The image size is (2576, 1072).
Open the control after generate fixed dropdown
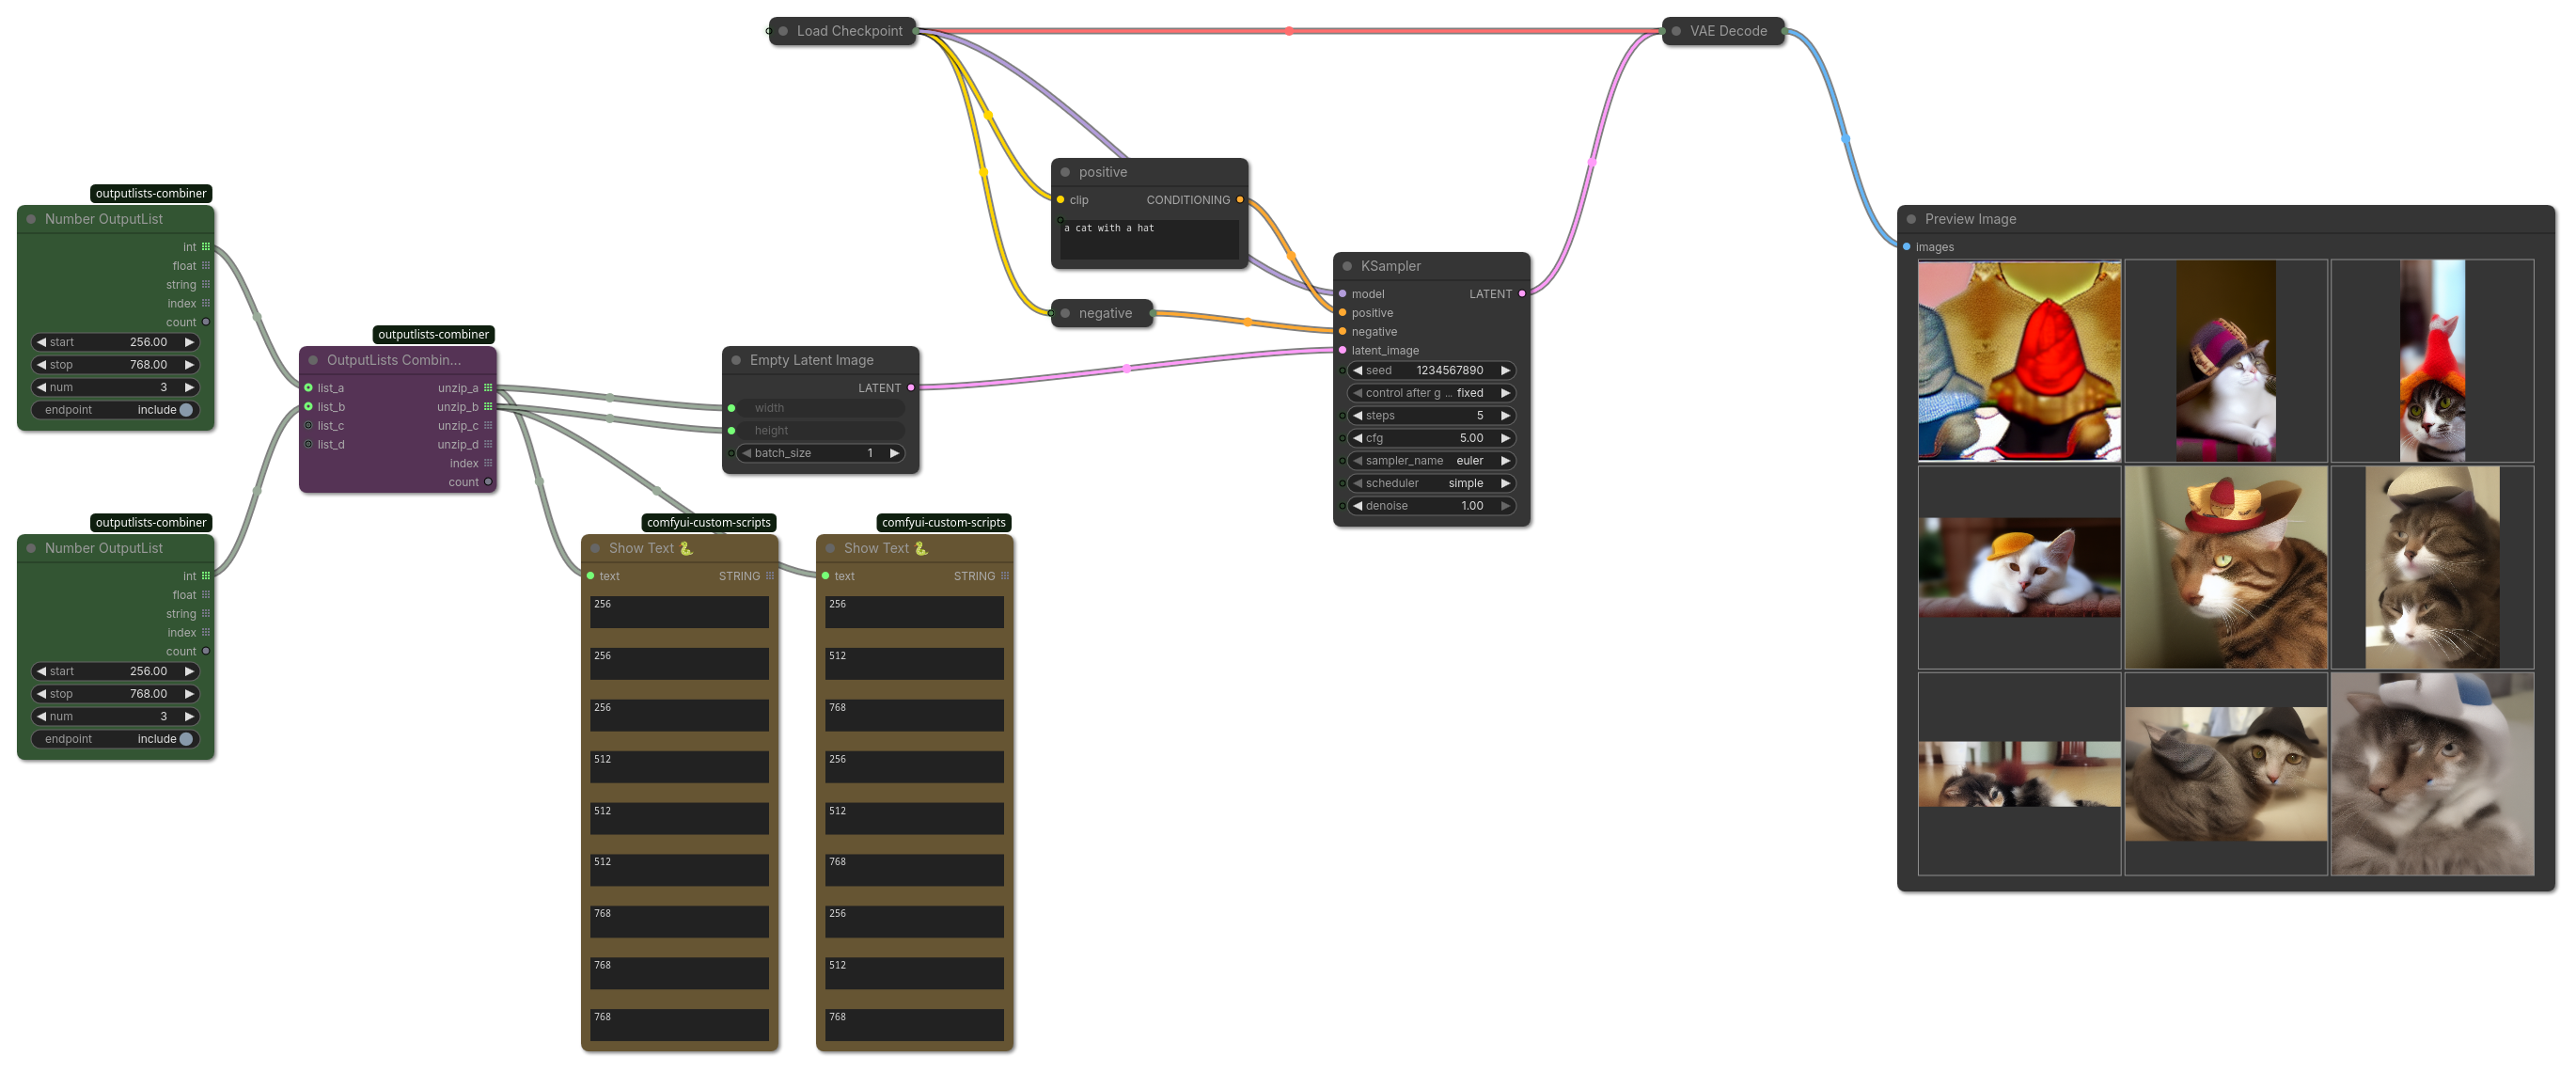coord(1431,393)
